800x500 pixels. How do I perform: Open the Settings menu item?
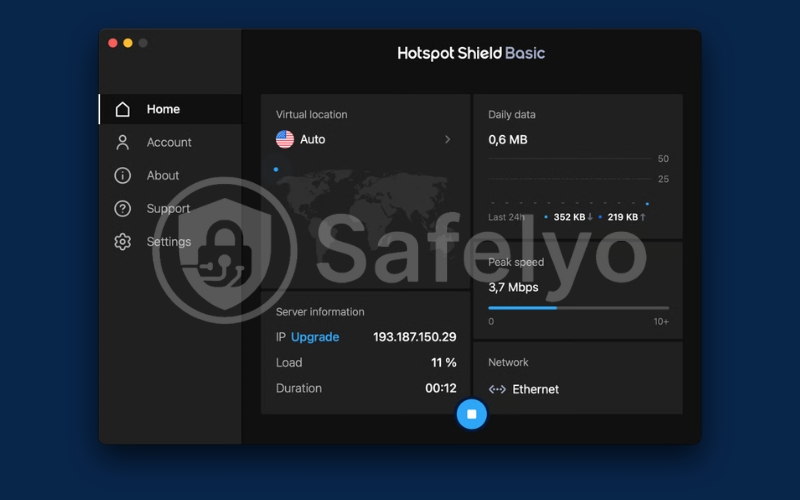pyautogui.click(x=170, y=242)
